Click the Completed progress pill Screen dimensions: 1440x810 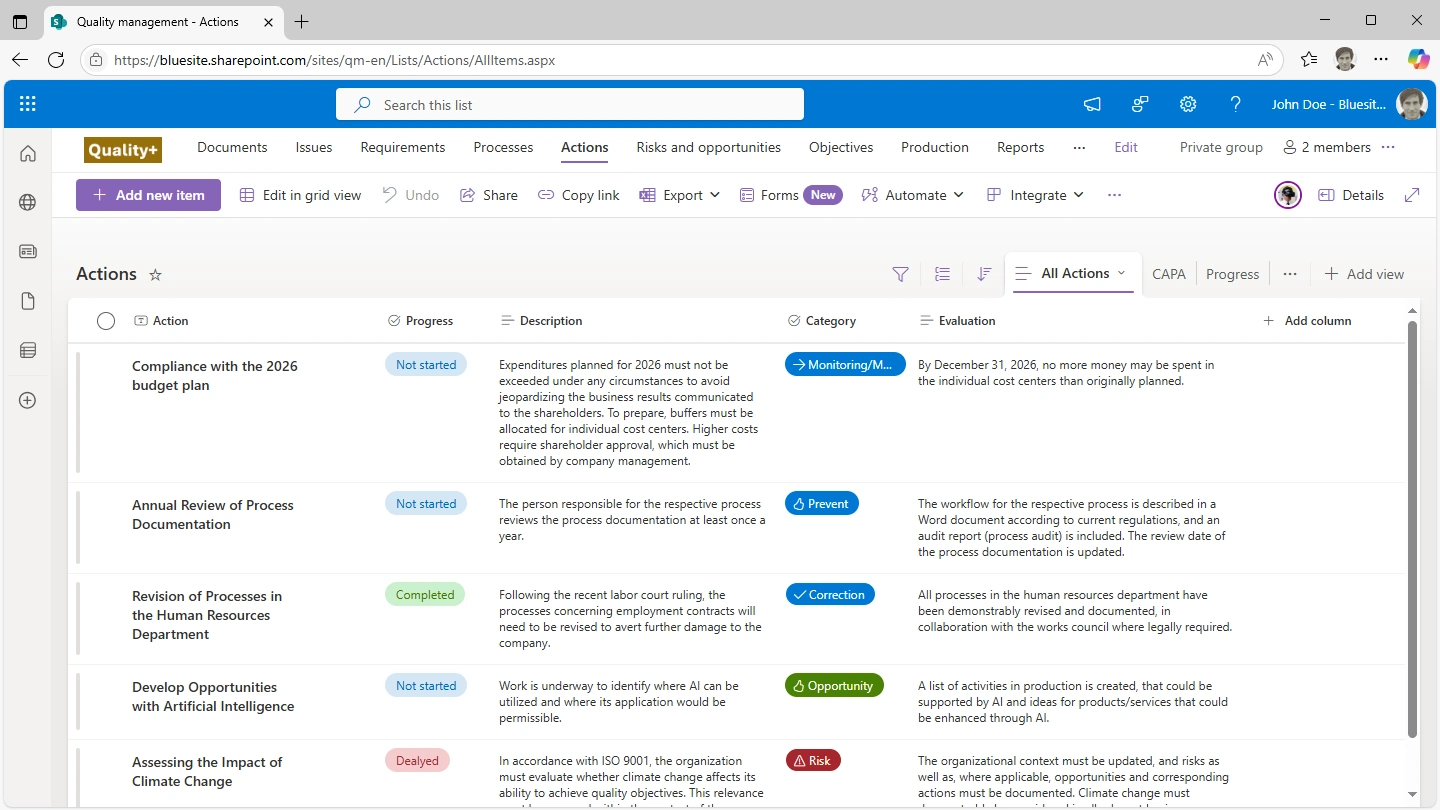click(425, 595)
